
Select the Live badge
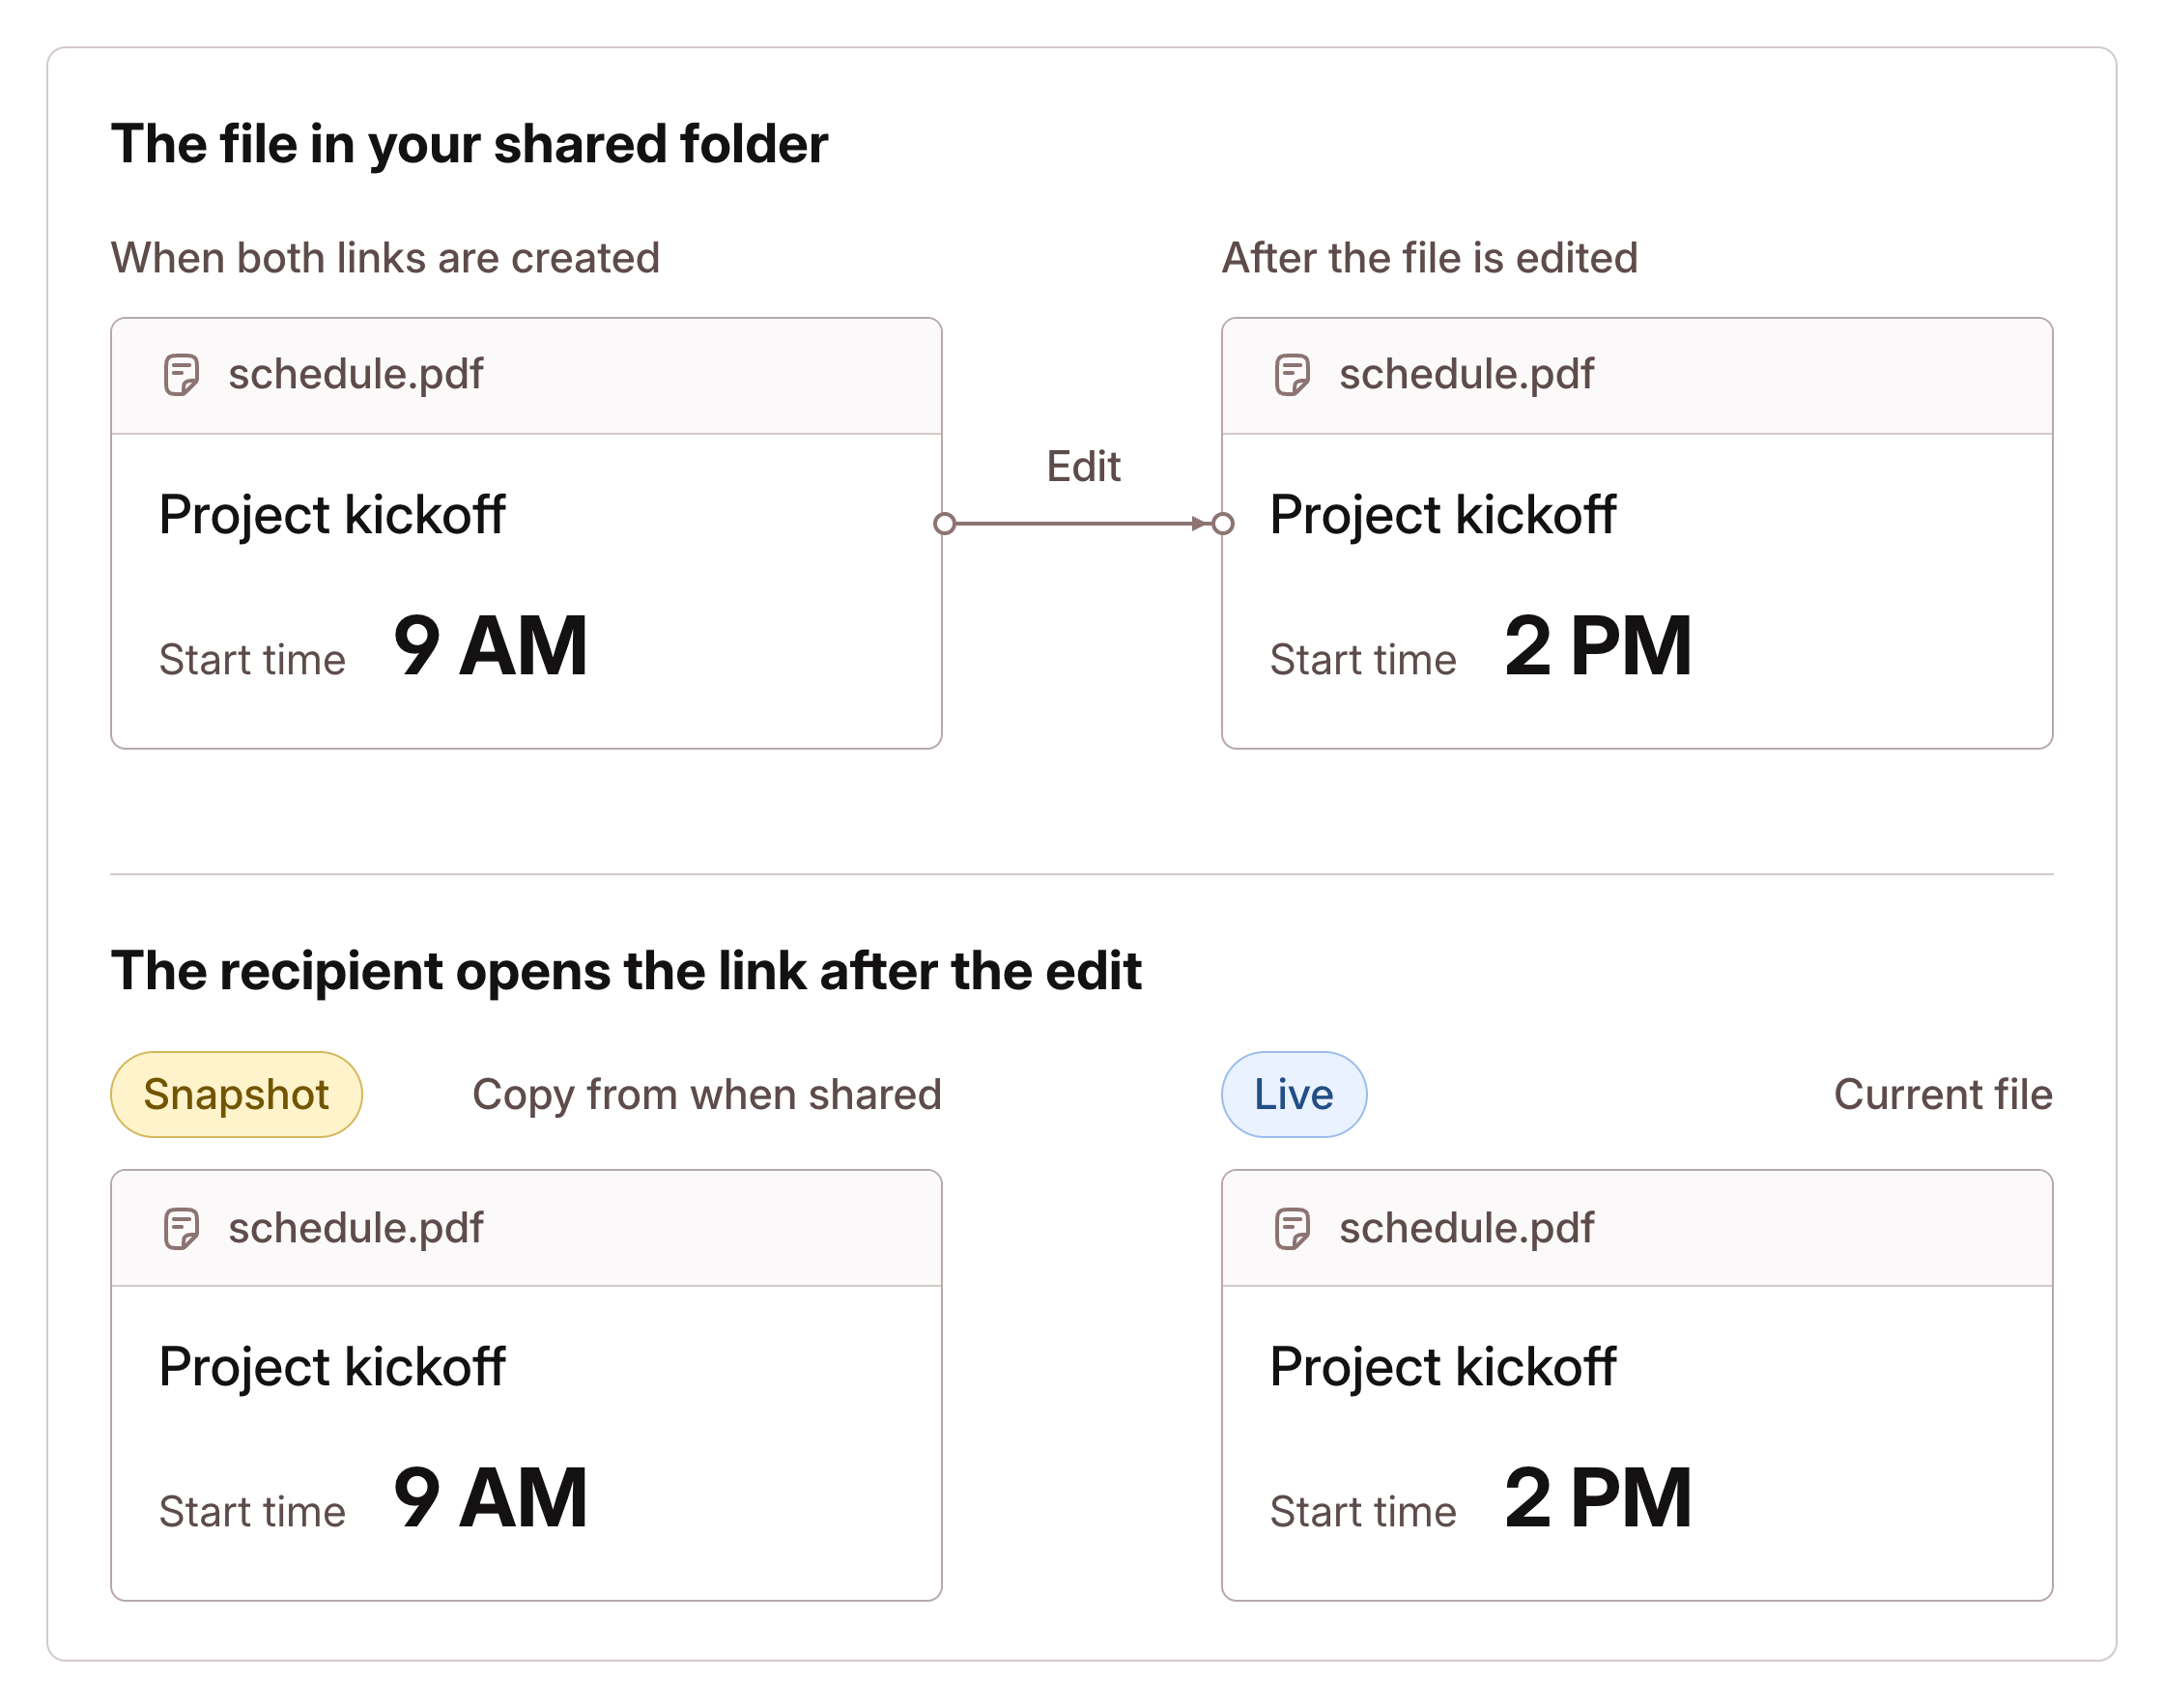pyautogui.click(x=1294, y=1094)
